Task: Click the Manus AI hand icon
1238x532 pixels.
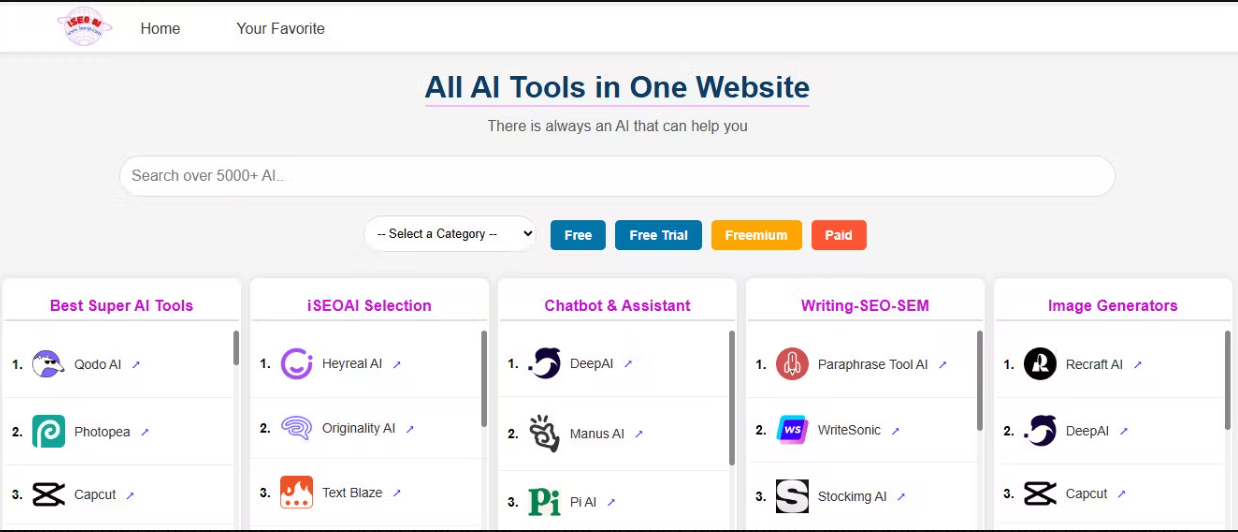Action: [544, 433]
